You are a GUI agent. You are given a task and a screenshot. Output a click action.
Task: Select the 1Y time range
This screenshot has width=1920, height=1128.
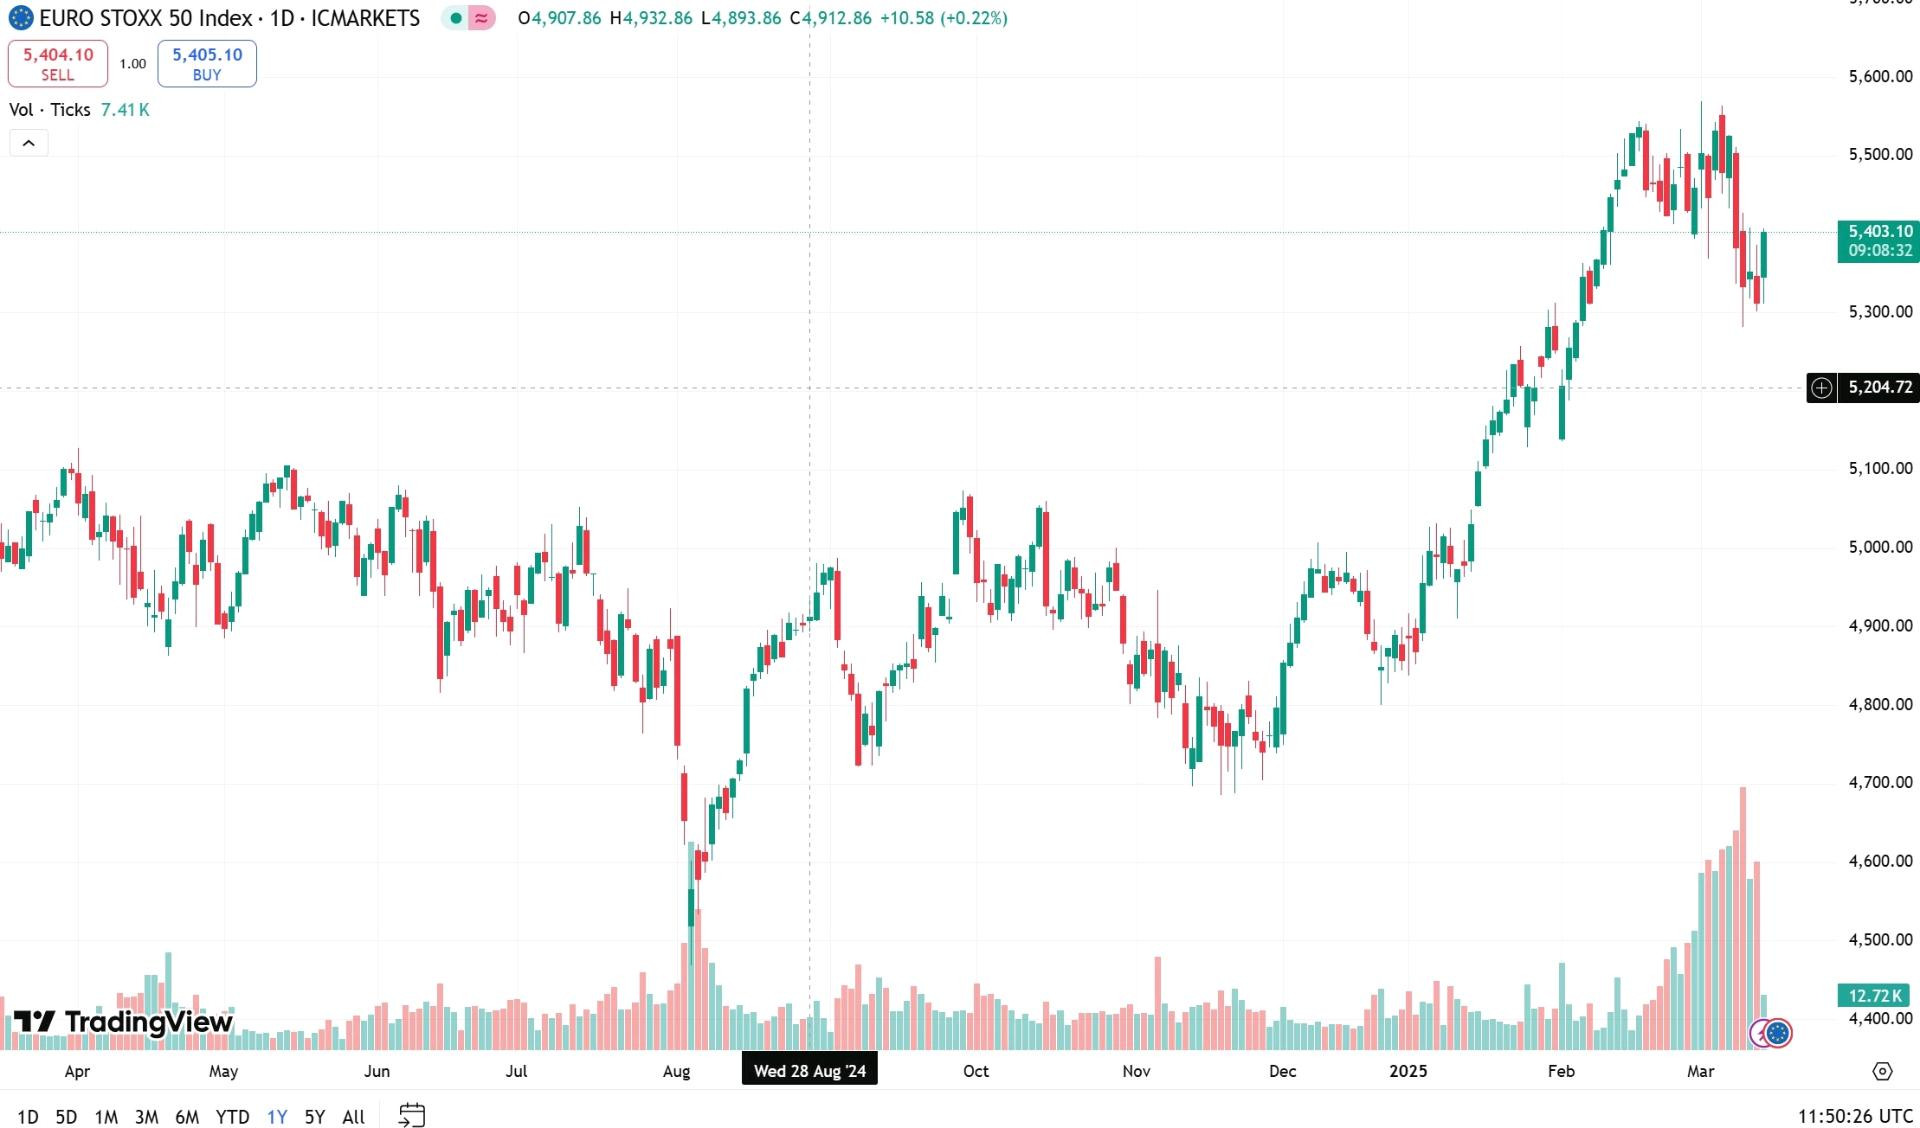277,1116
